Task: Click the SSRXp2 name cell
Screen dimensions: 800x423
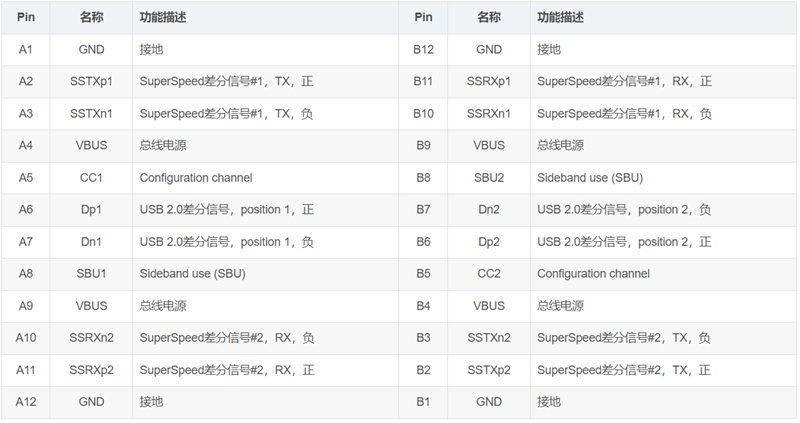Action: pos(92,369)
